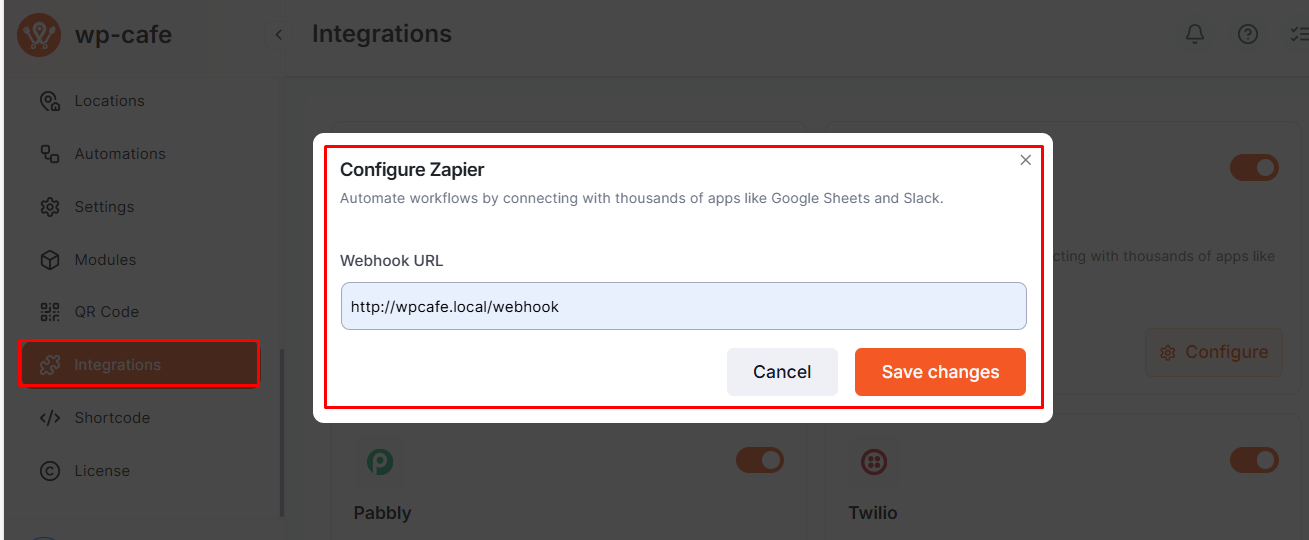
Task: Disable the top-right integration toggle
Action: (x=1254, y=168)
